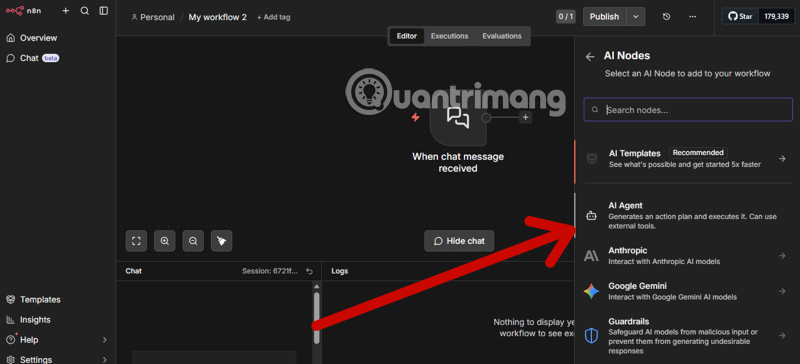Add the AI Agent node
Screen dimensions: 800x364
[x=687, y=215]
